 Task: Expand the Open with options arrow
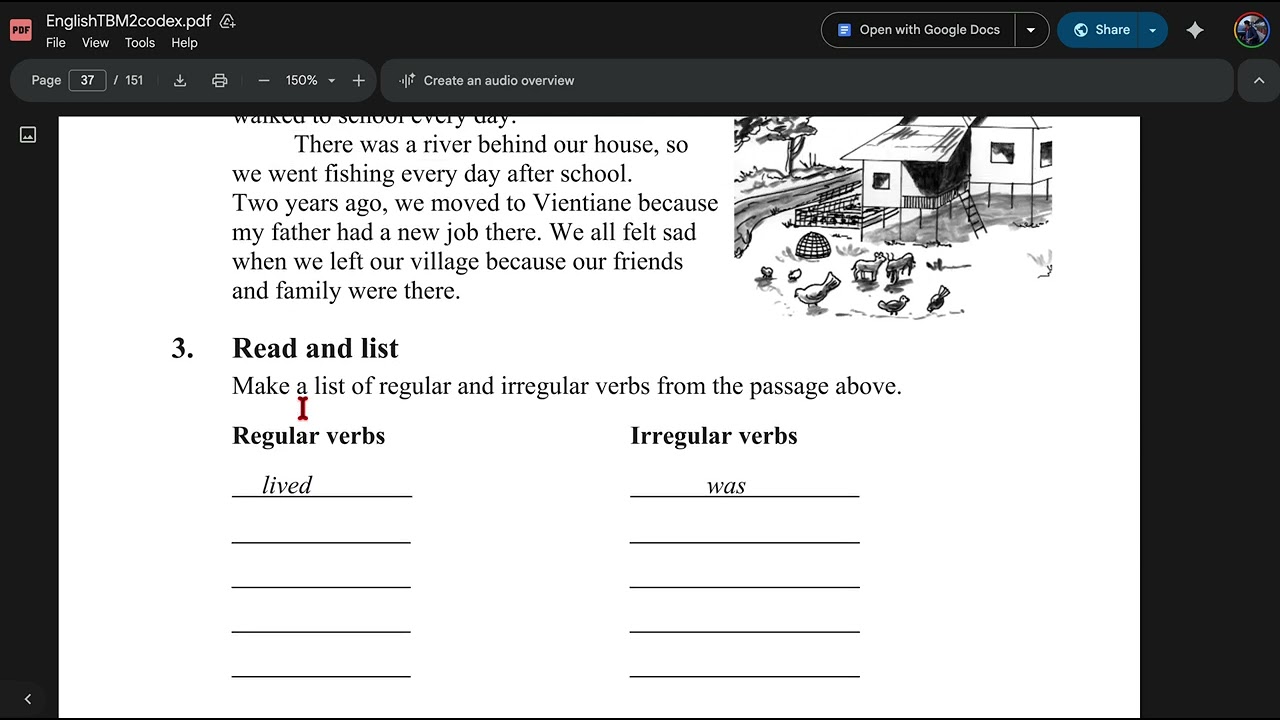[x=1031, y=30]
